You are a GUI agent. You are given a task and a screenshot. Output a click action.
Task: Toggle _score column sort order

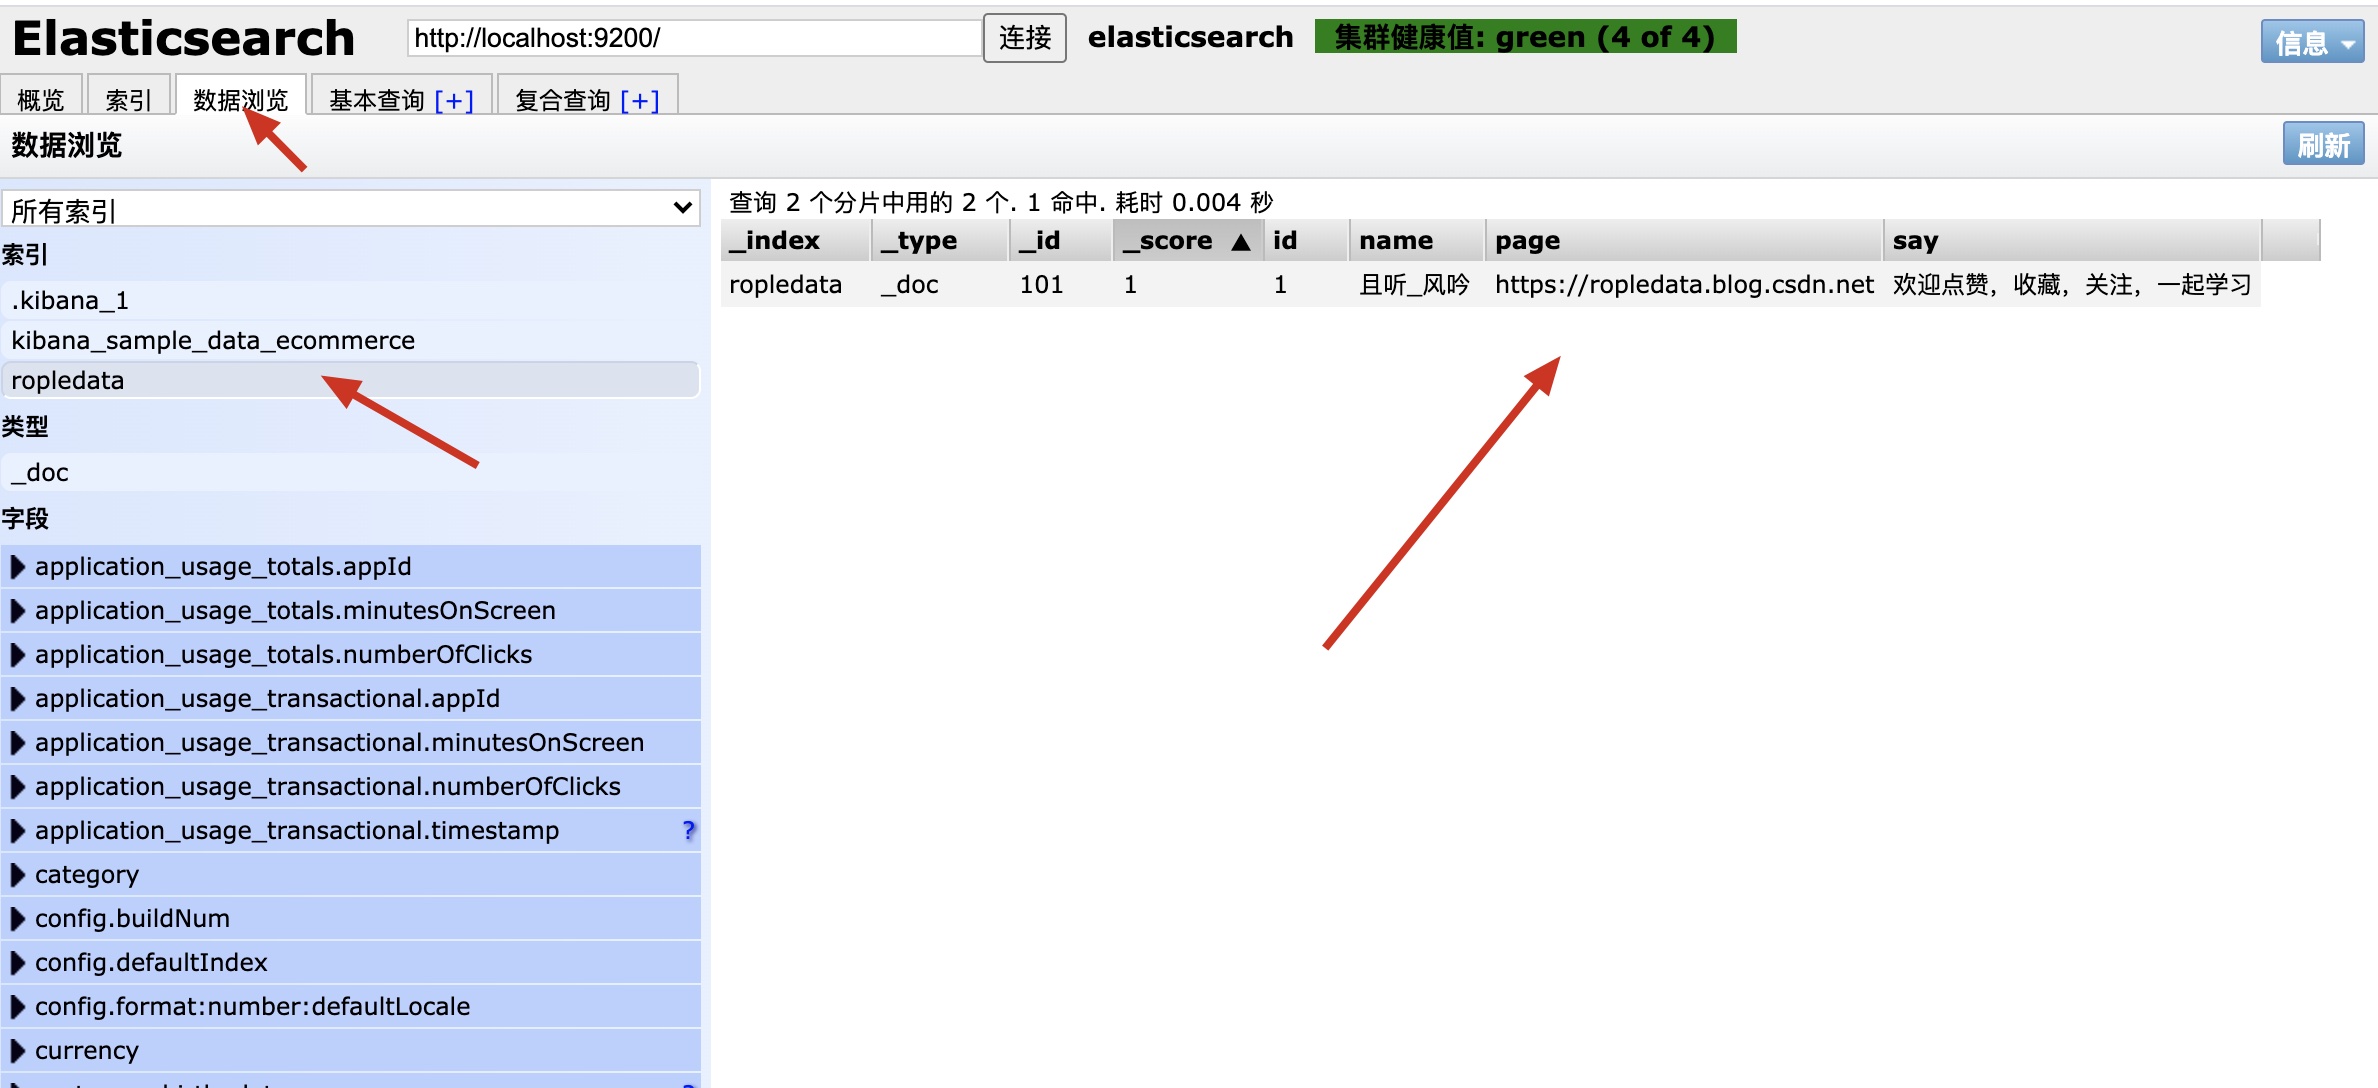(1188, 240)
